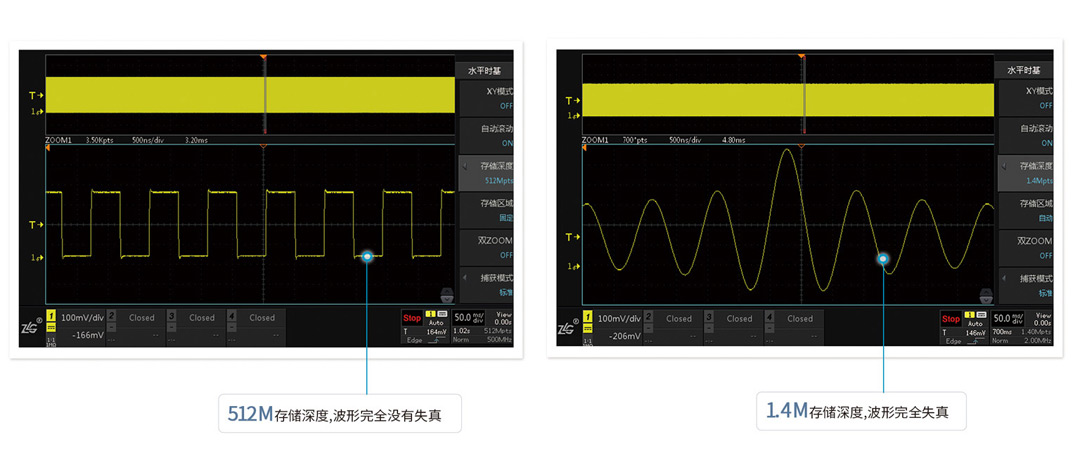Image resolution: width=1080 pixels, height=463 pixels.
Task: Click channel 2 number box on left scope
Action: (112, 316)
